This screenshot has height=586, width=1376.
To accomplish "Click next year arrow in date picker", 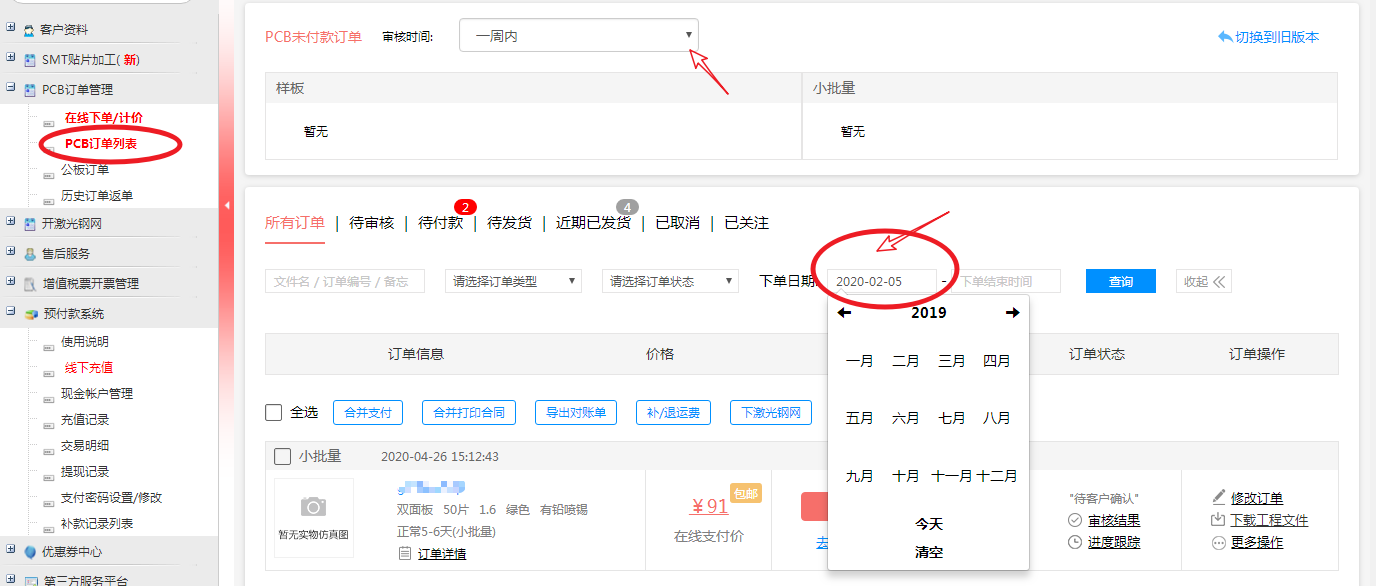I will click(1012, 313).
